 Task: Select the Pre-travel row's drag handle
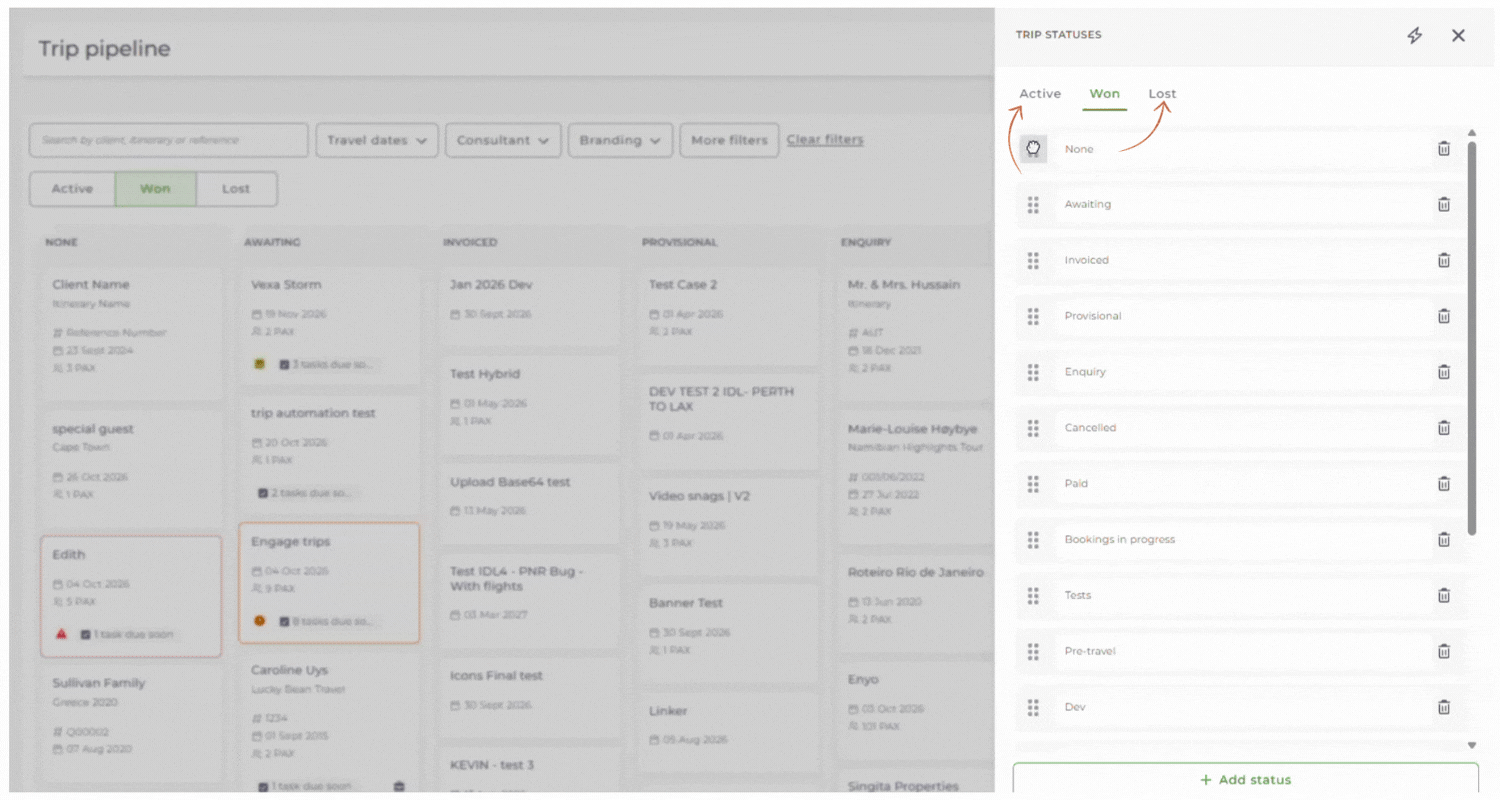coord(1033,652)
